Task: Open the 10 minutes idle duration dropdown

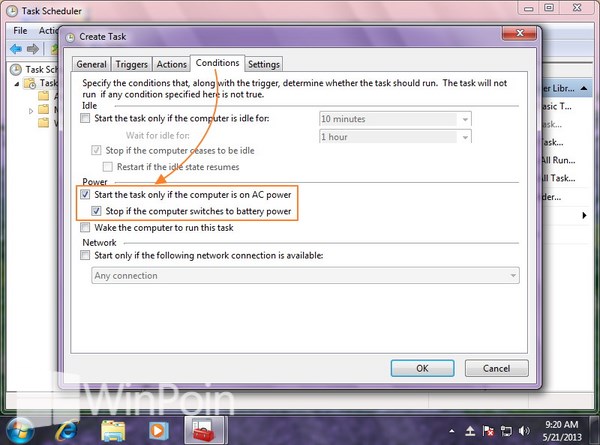Action: coord(395,119)
